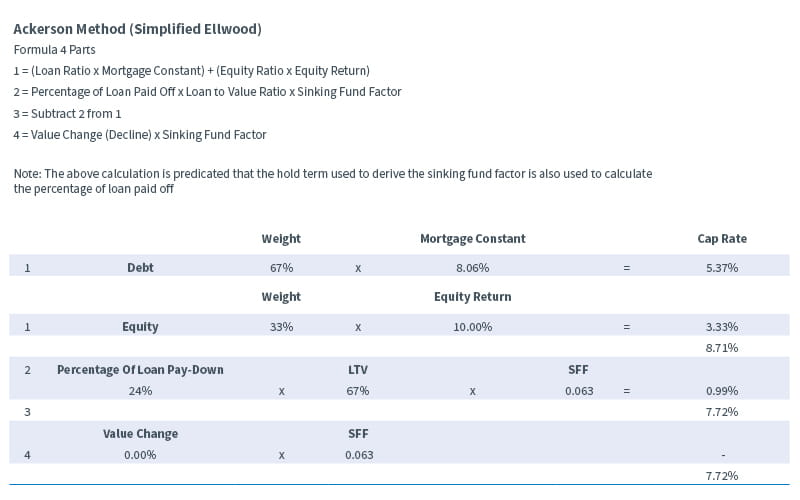Click the Percentage Of Loan Pay-Down header
This screenshot has width=800, height=500.
tap(140, 370)
